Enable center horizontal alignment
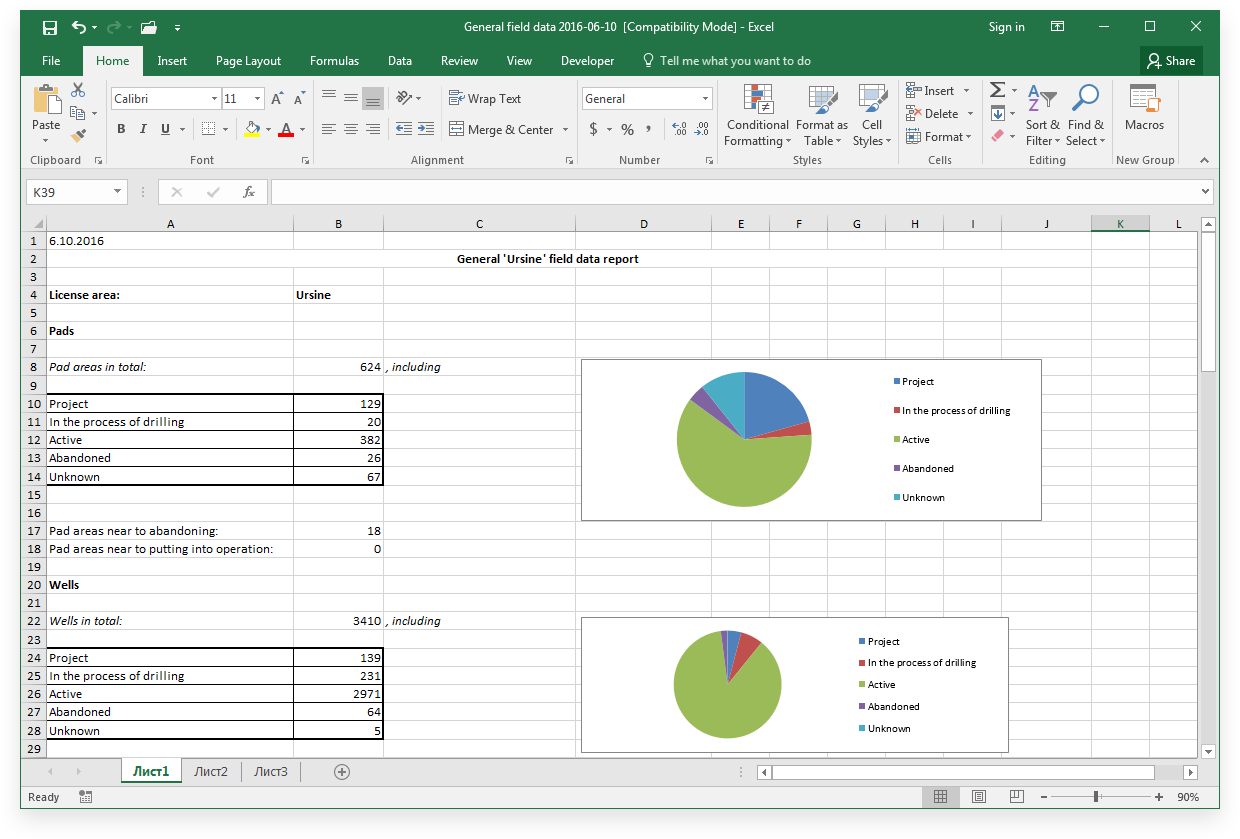Image resolution: width=1240 pixels, height=839 pixels. [351, 129]
